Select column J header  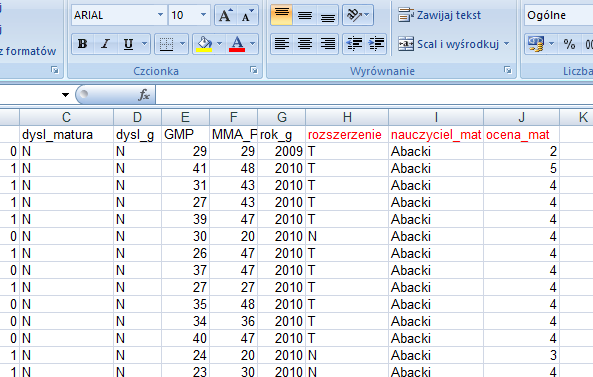click(x=522, y=117)
